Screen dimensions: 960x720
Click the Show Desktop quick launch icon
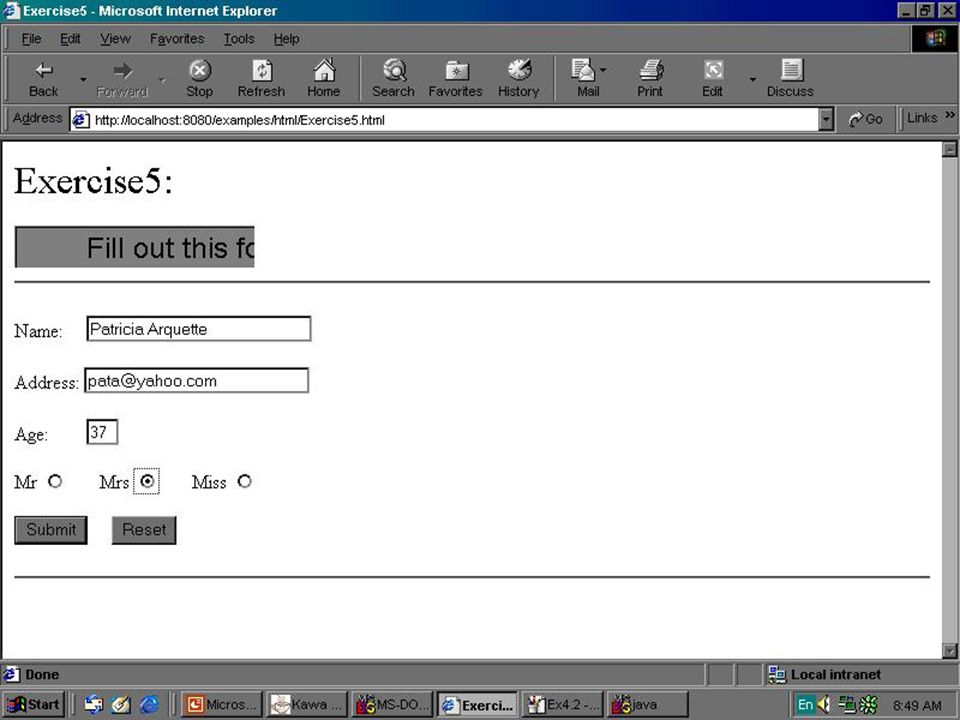coord(121,705)
